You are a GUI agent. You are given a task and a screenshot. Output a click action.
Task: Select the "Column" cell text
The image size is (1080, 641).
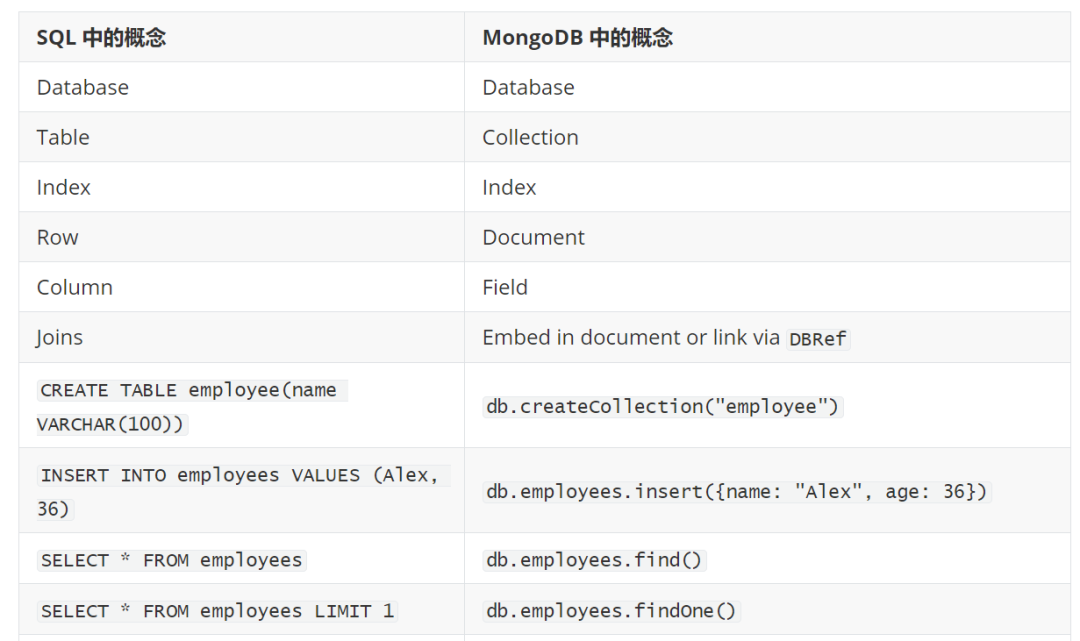[x=75, y=288]
